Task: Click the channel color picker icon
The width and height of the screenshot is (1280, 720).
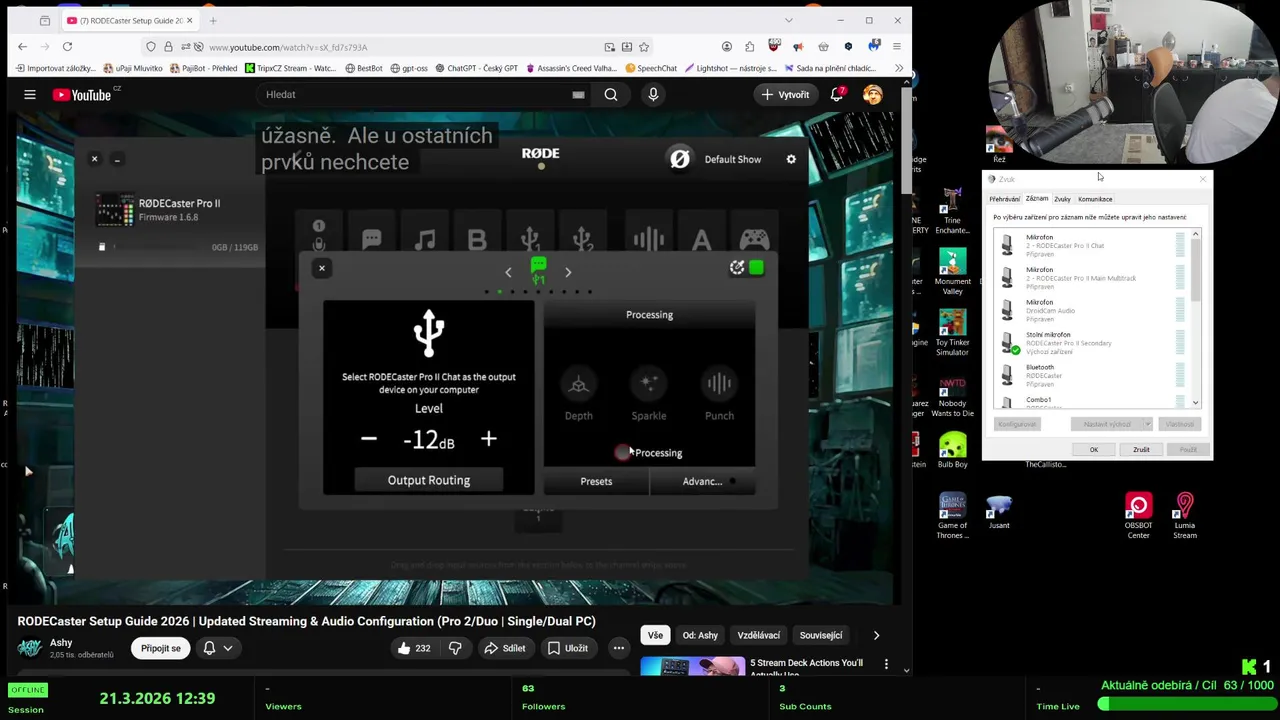Action: tap(737, 267)
